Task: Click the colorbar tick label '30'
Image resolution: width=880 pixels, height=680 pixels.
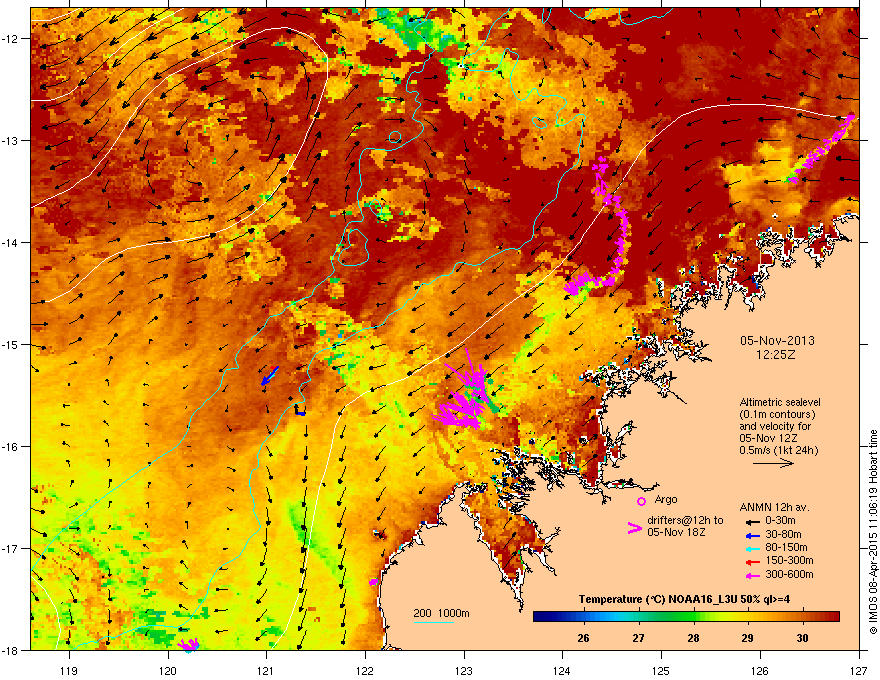Action: (x=803, y=638)
